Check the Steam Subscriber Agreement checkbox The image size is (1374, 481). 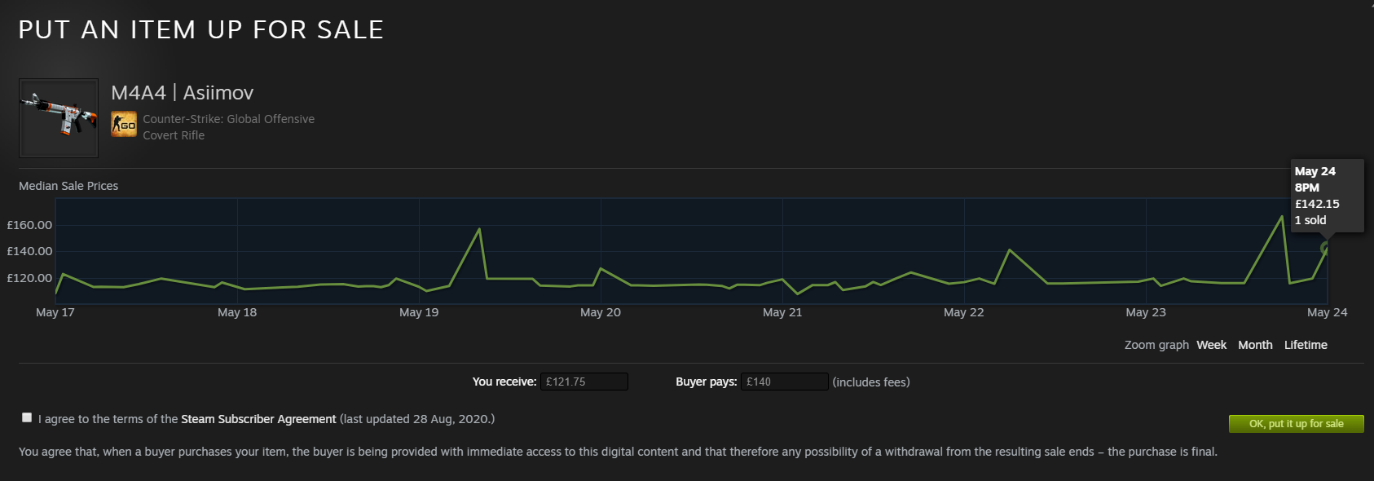click(26, 418)
